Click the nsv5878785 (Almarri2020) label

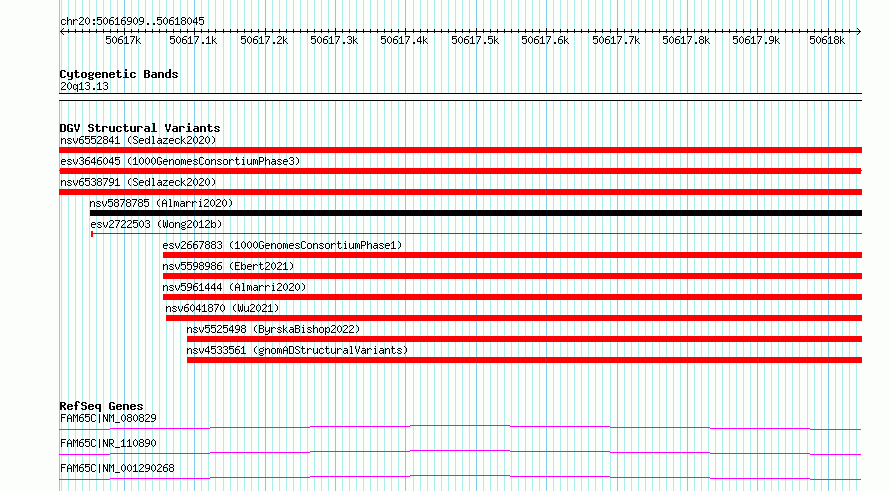coord(161,203)
